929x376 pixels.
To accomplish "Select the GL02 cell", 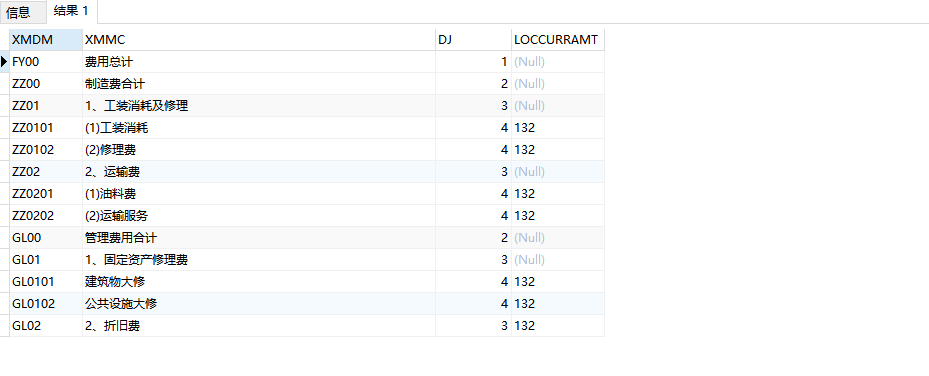I will (46, 325).
